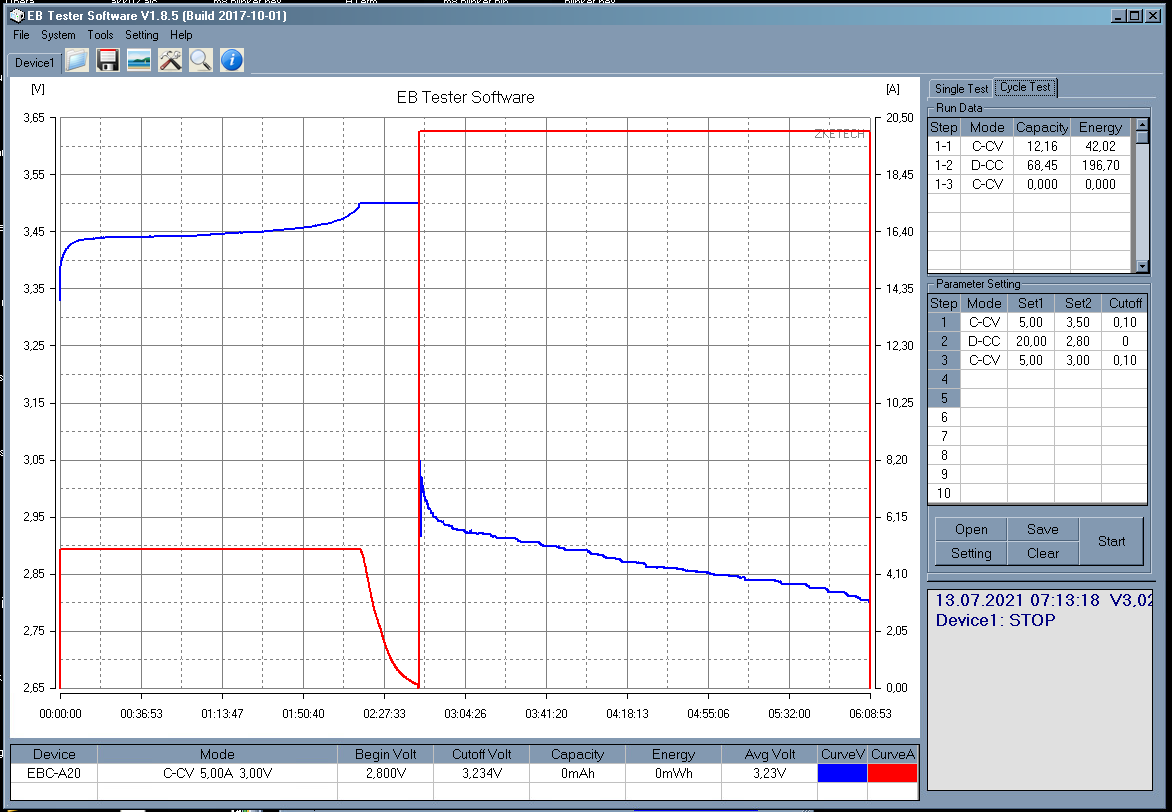
Task: Click capacity value 68,45 in Run Data
Action: pos(1042,165)
